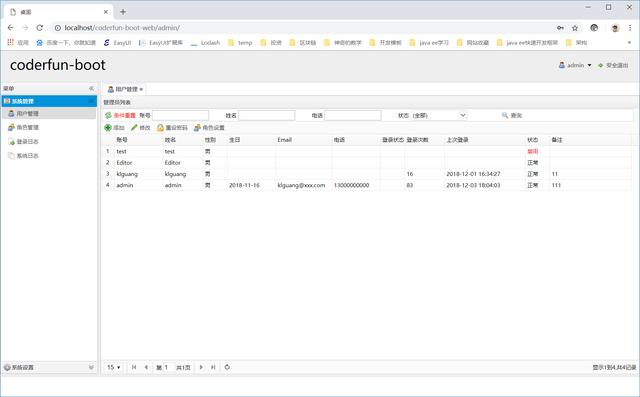Click the birthday 2018-11-16 cell

pos(244,185)
